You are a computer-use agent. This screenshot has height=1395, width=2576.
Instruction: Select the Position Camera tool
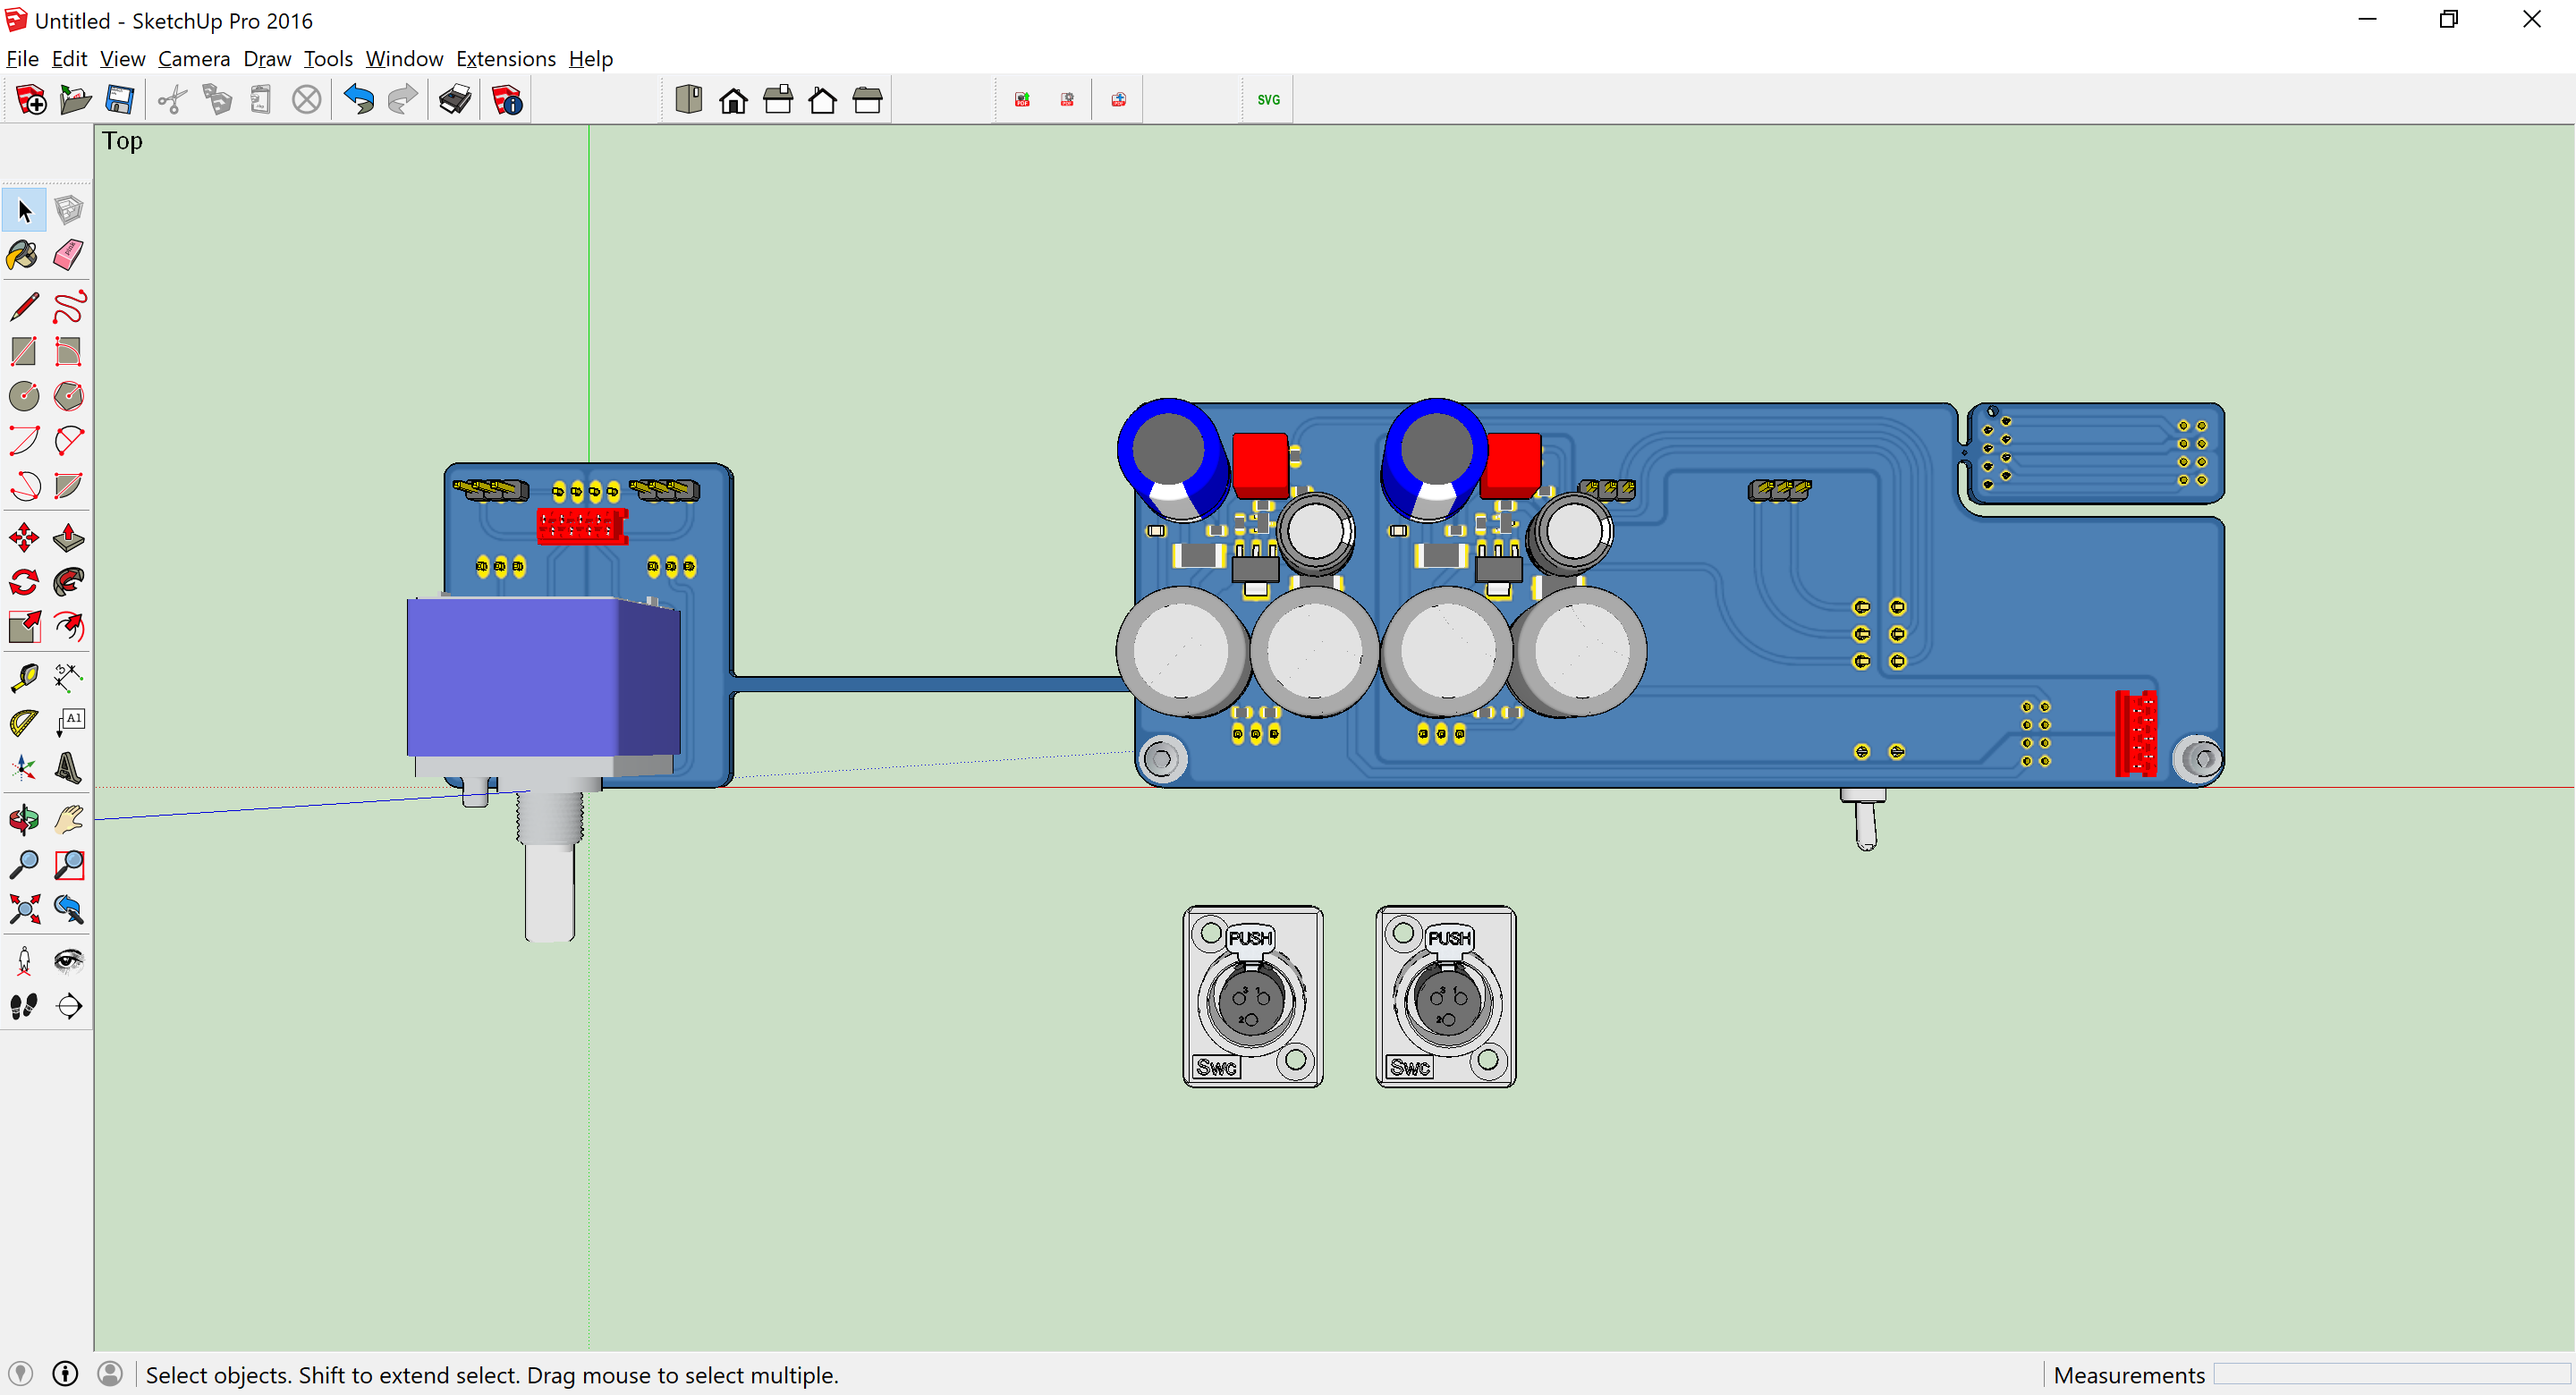[24, 961]
